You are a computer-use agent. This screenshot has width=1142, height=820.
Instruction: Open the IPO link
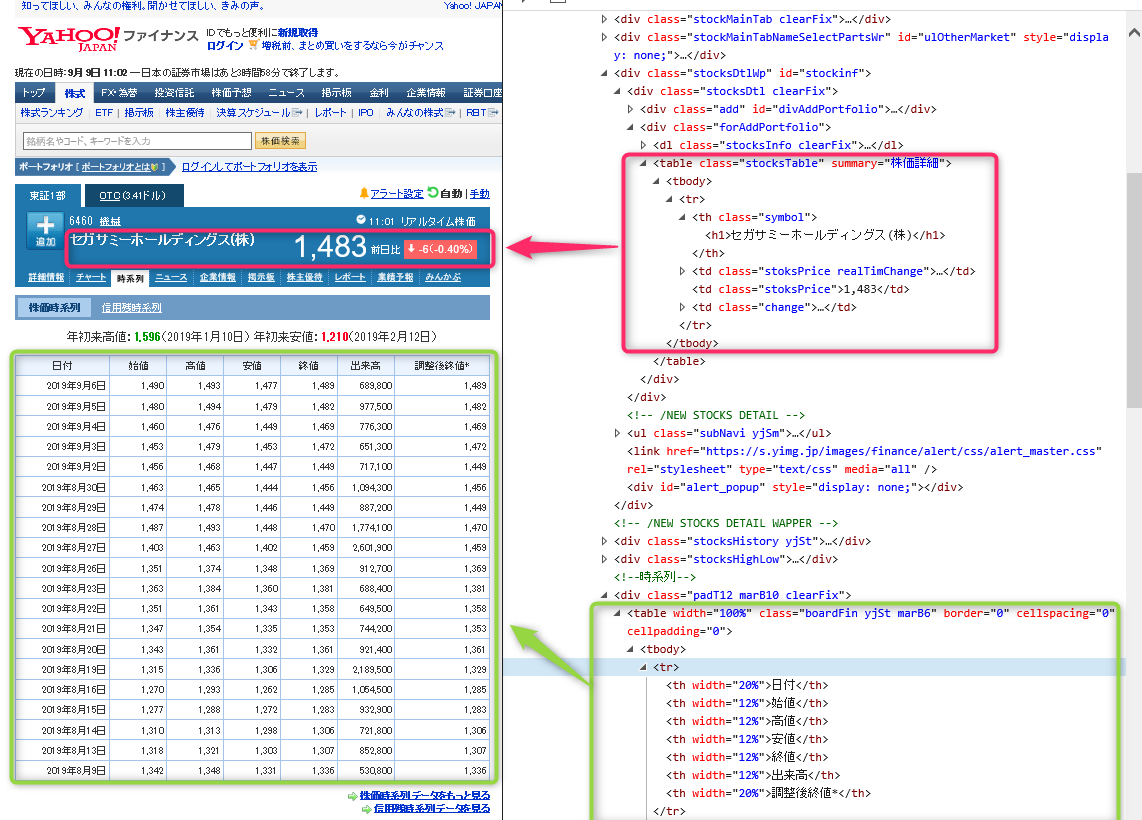(x=366, y=113)
